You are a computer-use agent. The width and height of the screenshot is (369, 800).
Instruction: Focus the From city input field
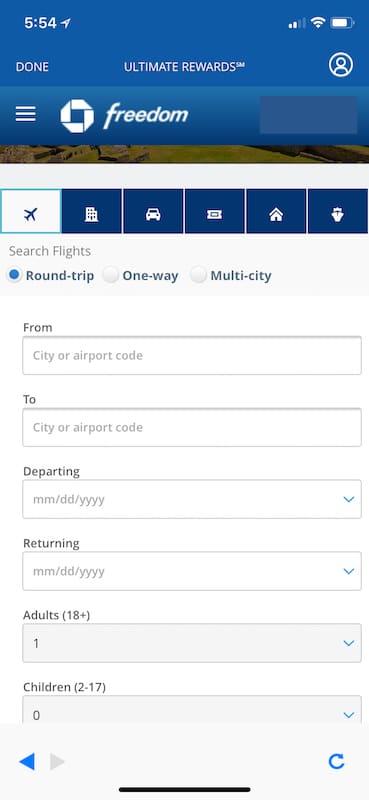point(192,355)
